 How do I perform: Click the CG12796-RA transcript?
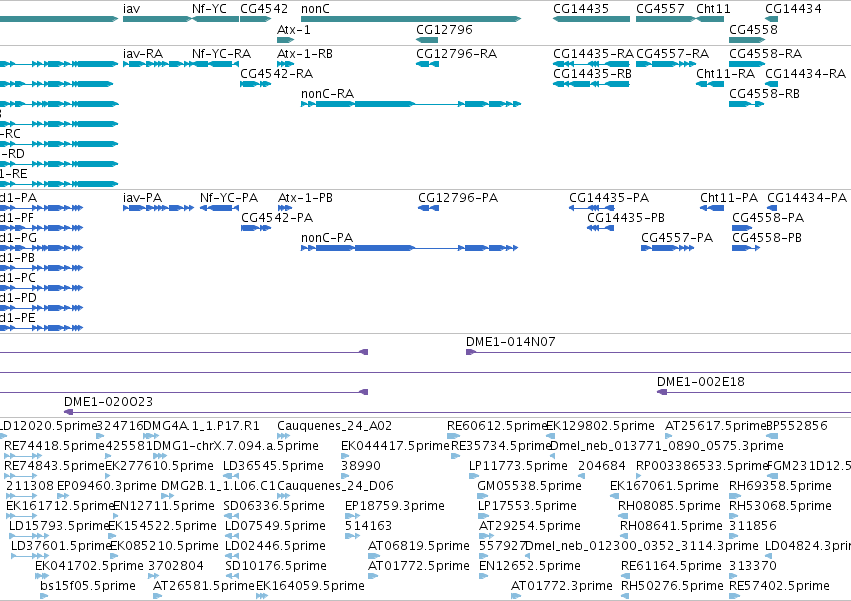(x=427, y=64)
